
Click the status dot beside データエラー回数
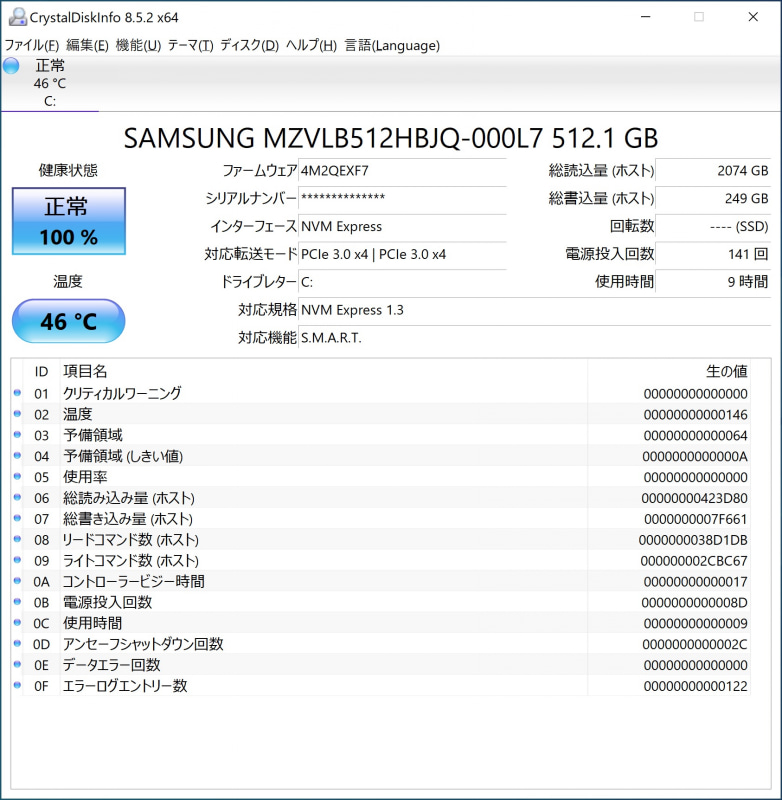pyautogui.click(x=17, y=665)
